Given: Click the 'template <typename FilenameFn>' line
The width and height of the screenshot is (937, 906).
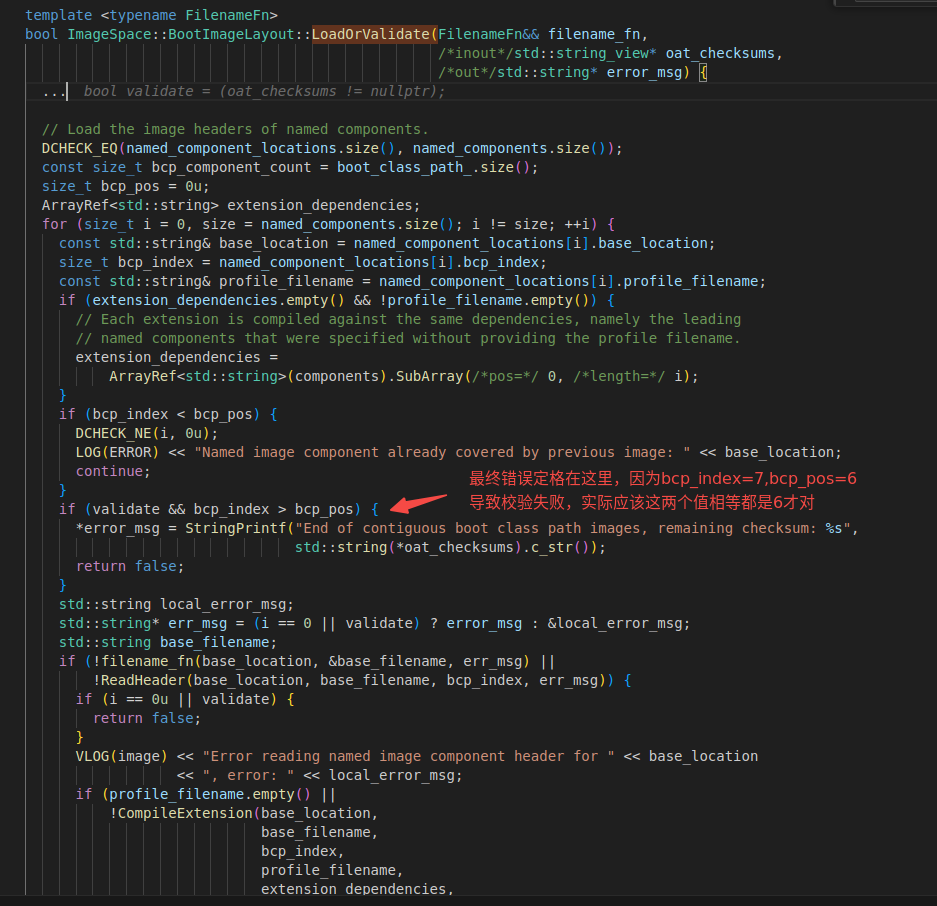Looking at the screenshot, I should (151, 16).
